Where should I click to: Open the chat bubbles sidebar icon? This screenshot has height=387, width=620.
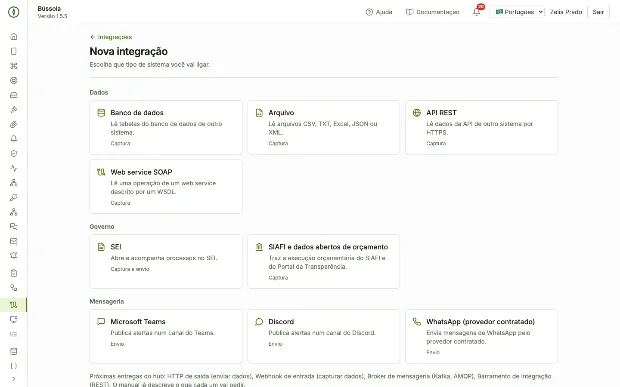pyautogui.click(x=13, y=227)
